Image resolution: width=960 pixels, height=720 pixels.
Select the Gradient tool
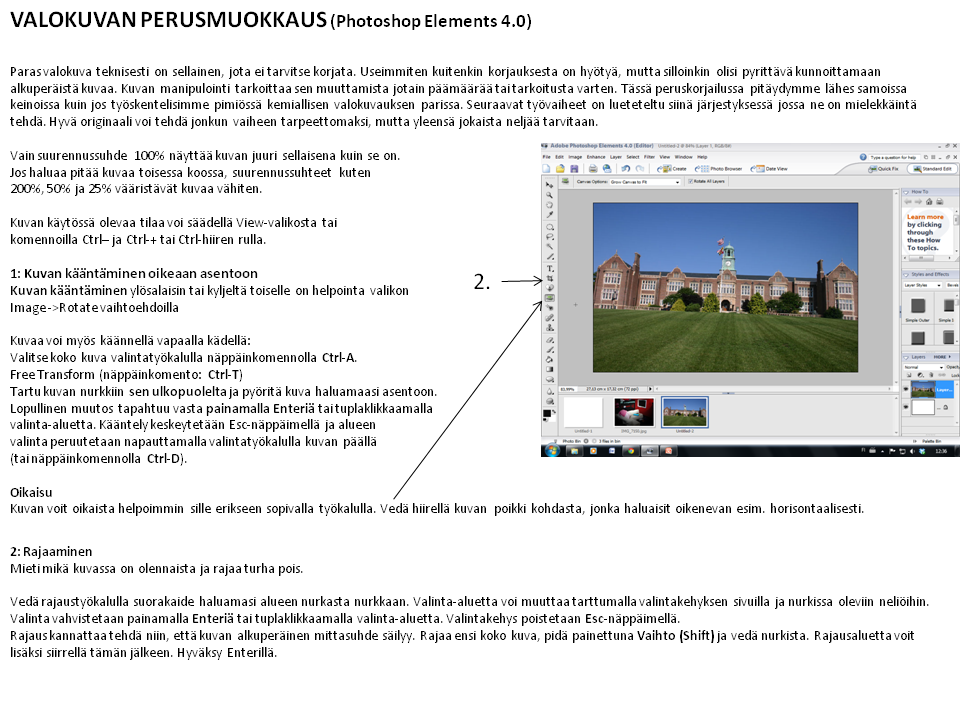tap(550, 369)
